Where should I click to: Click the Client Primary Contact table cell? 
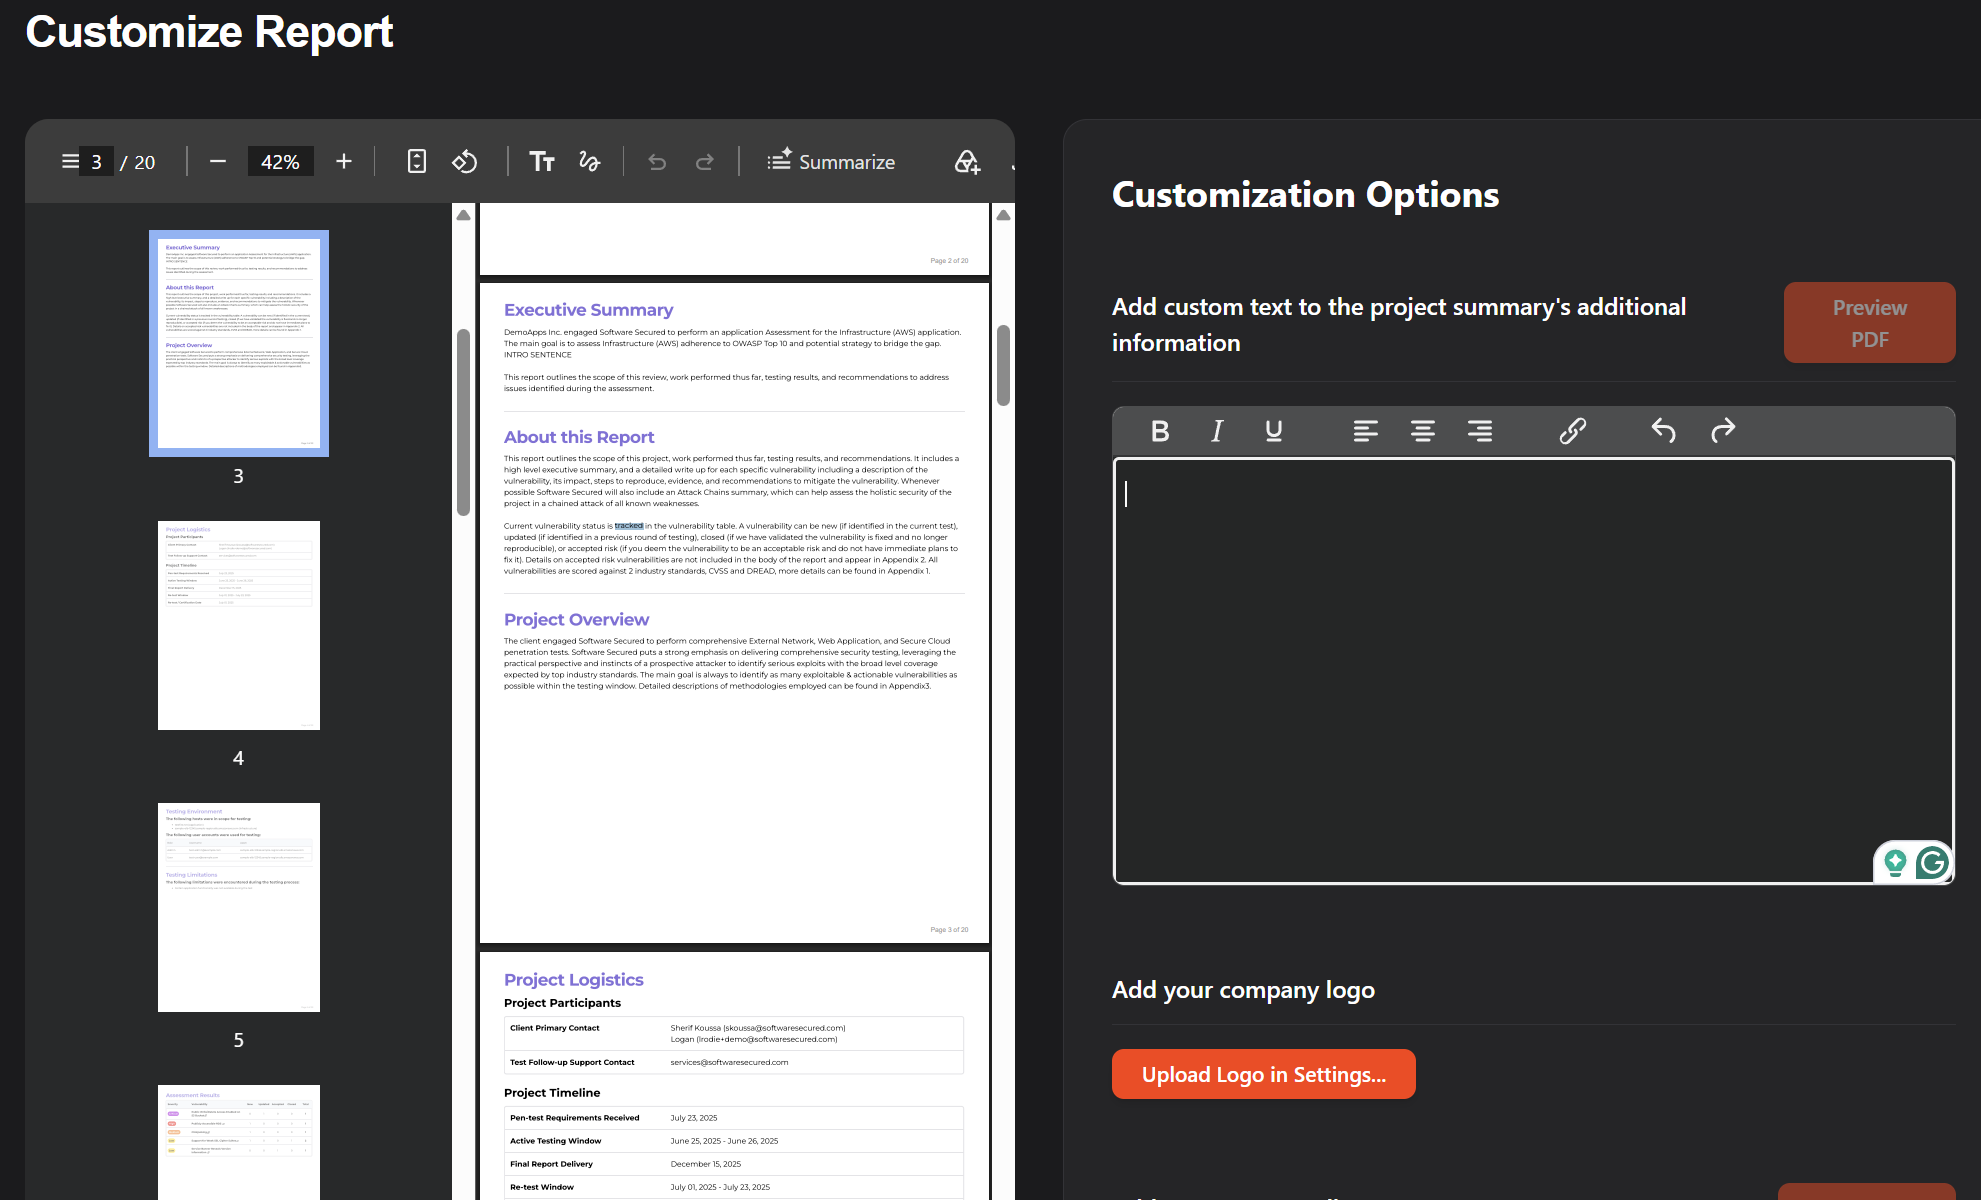tap(555, 1028)
